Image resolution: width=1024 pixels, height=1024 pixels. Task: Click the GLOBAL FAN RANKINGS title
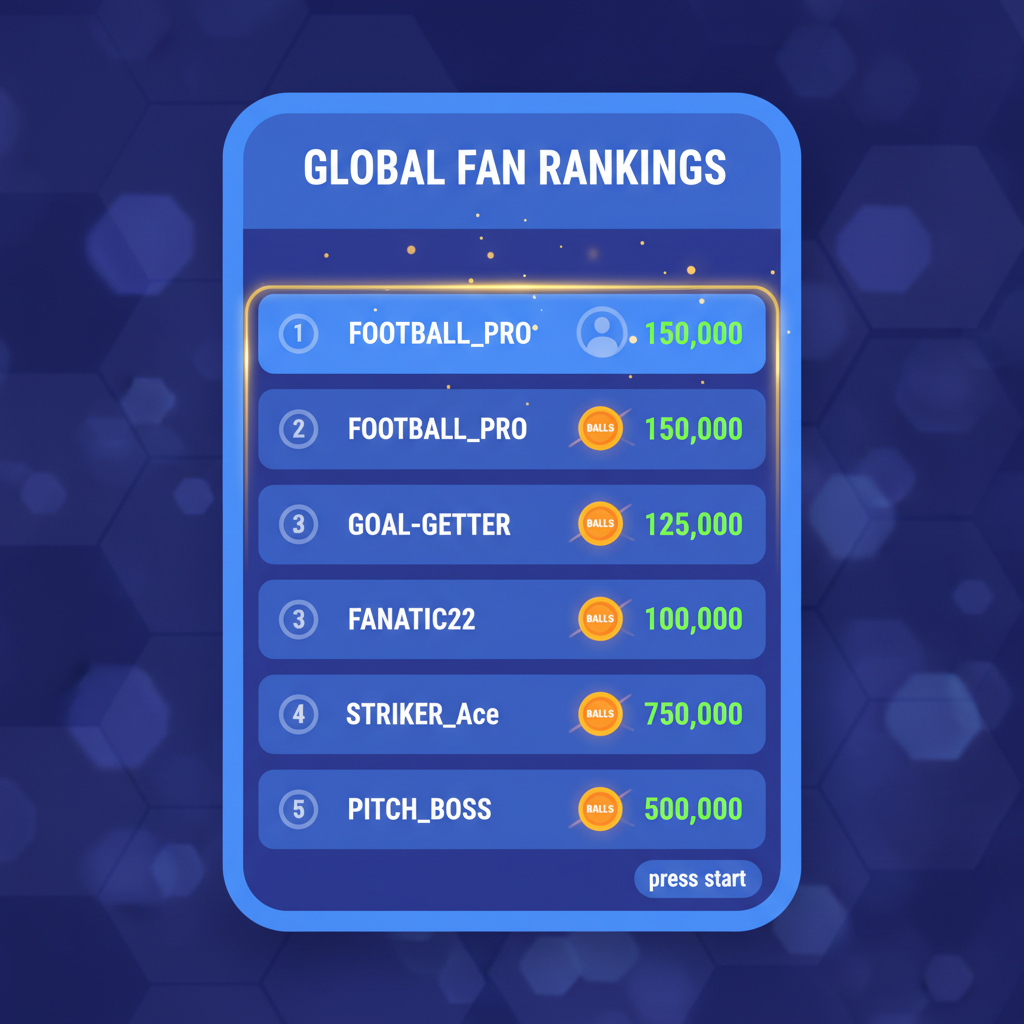(x=512, y=167)
